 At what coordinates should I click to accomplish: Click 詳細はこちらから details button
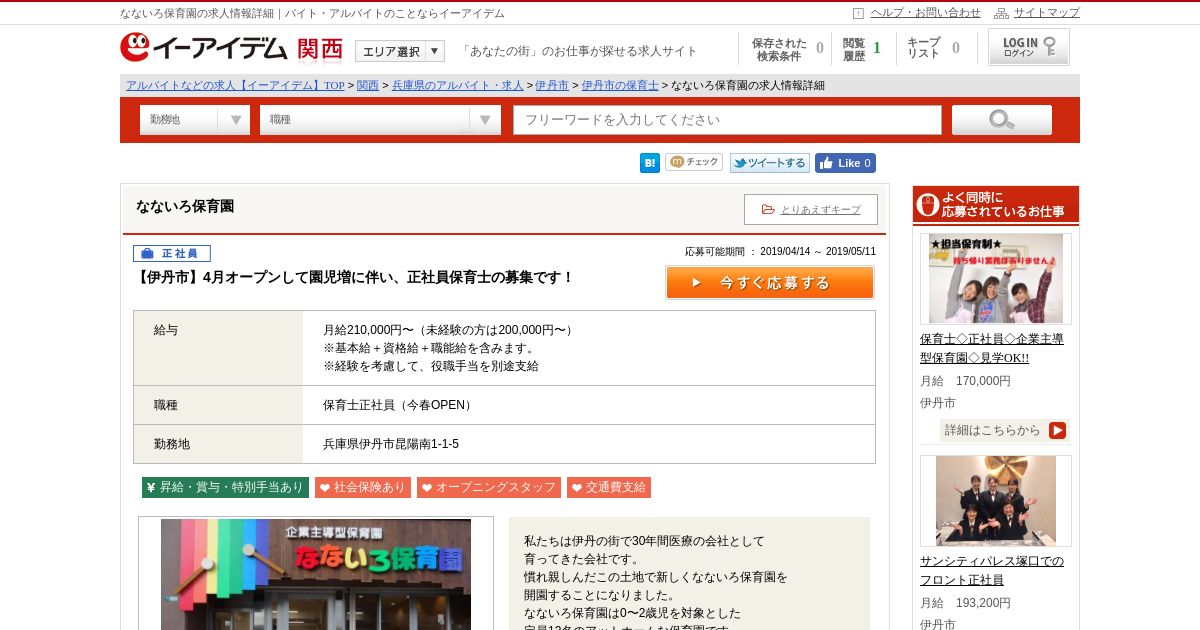click(1004, 431)
